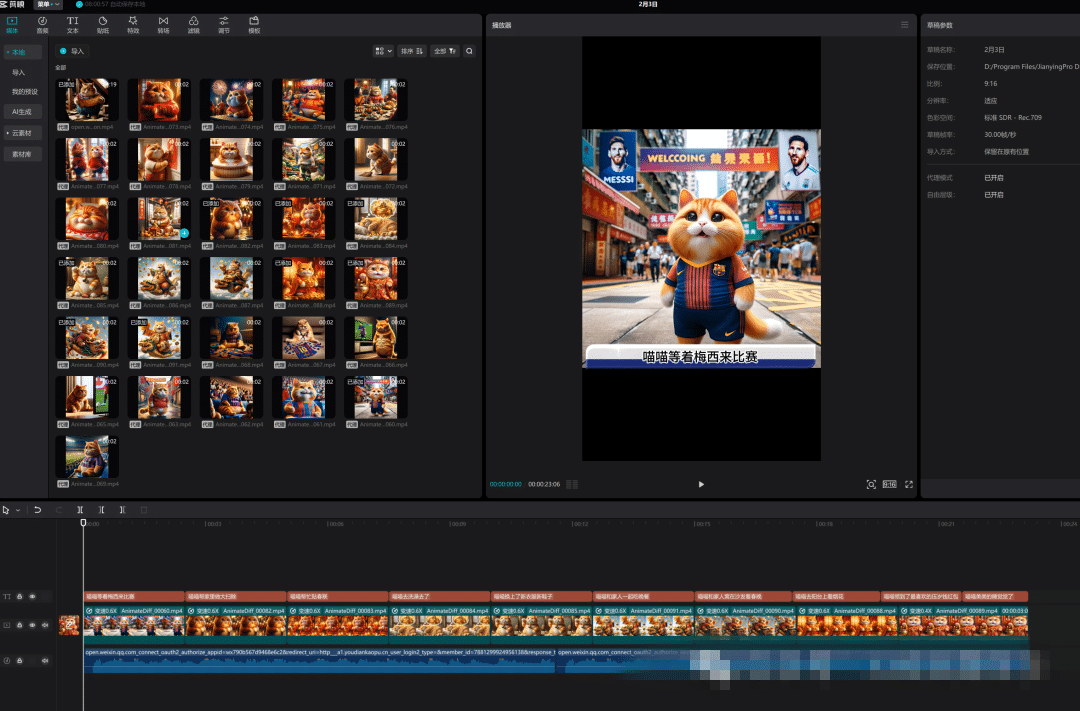Open the 特效 (Effects) tab
This screenshot has height=711, width=1080.
[x=133, y=25]
